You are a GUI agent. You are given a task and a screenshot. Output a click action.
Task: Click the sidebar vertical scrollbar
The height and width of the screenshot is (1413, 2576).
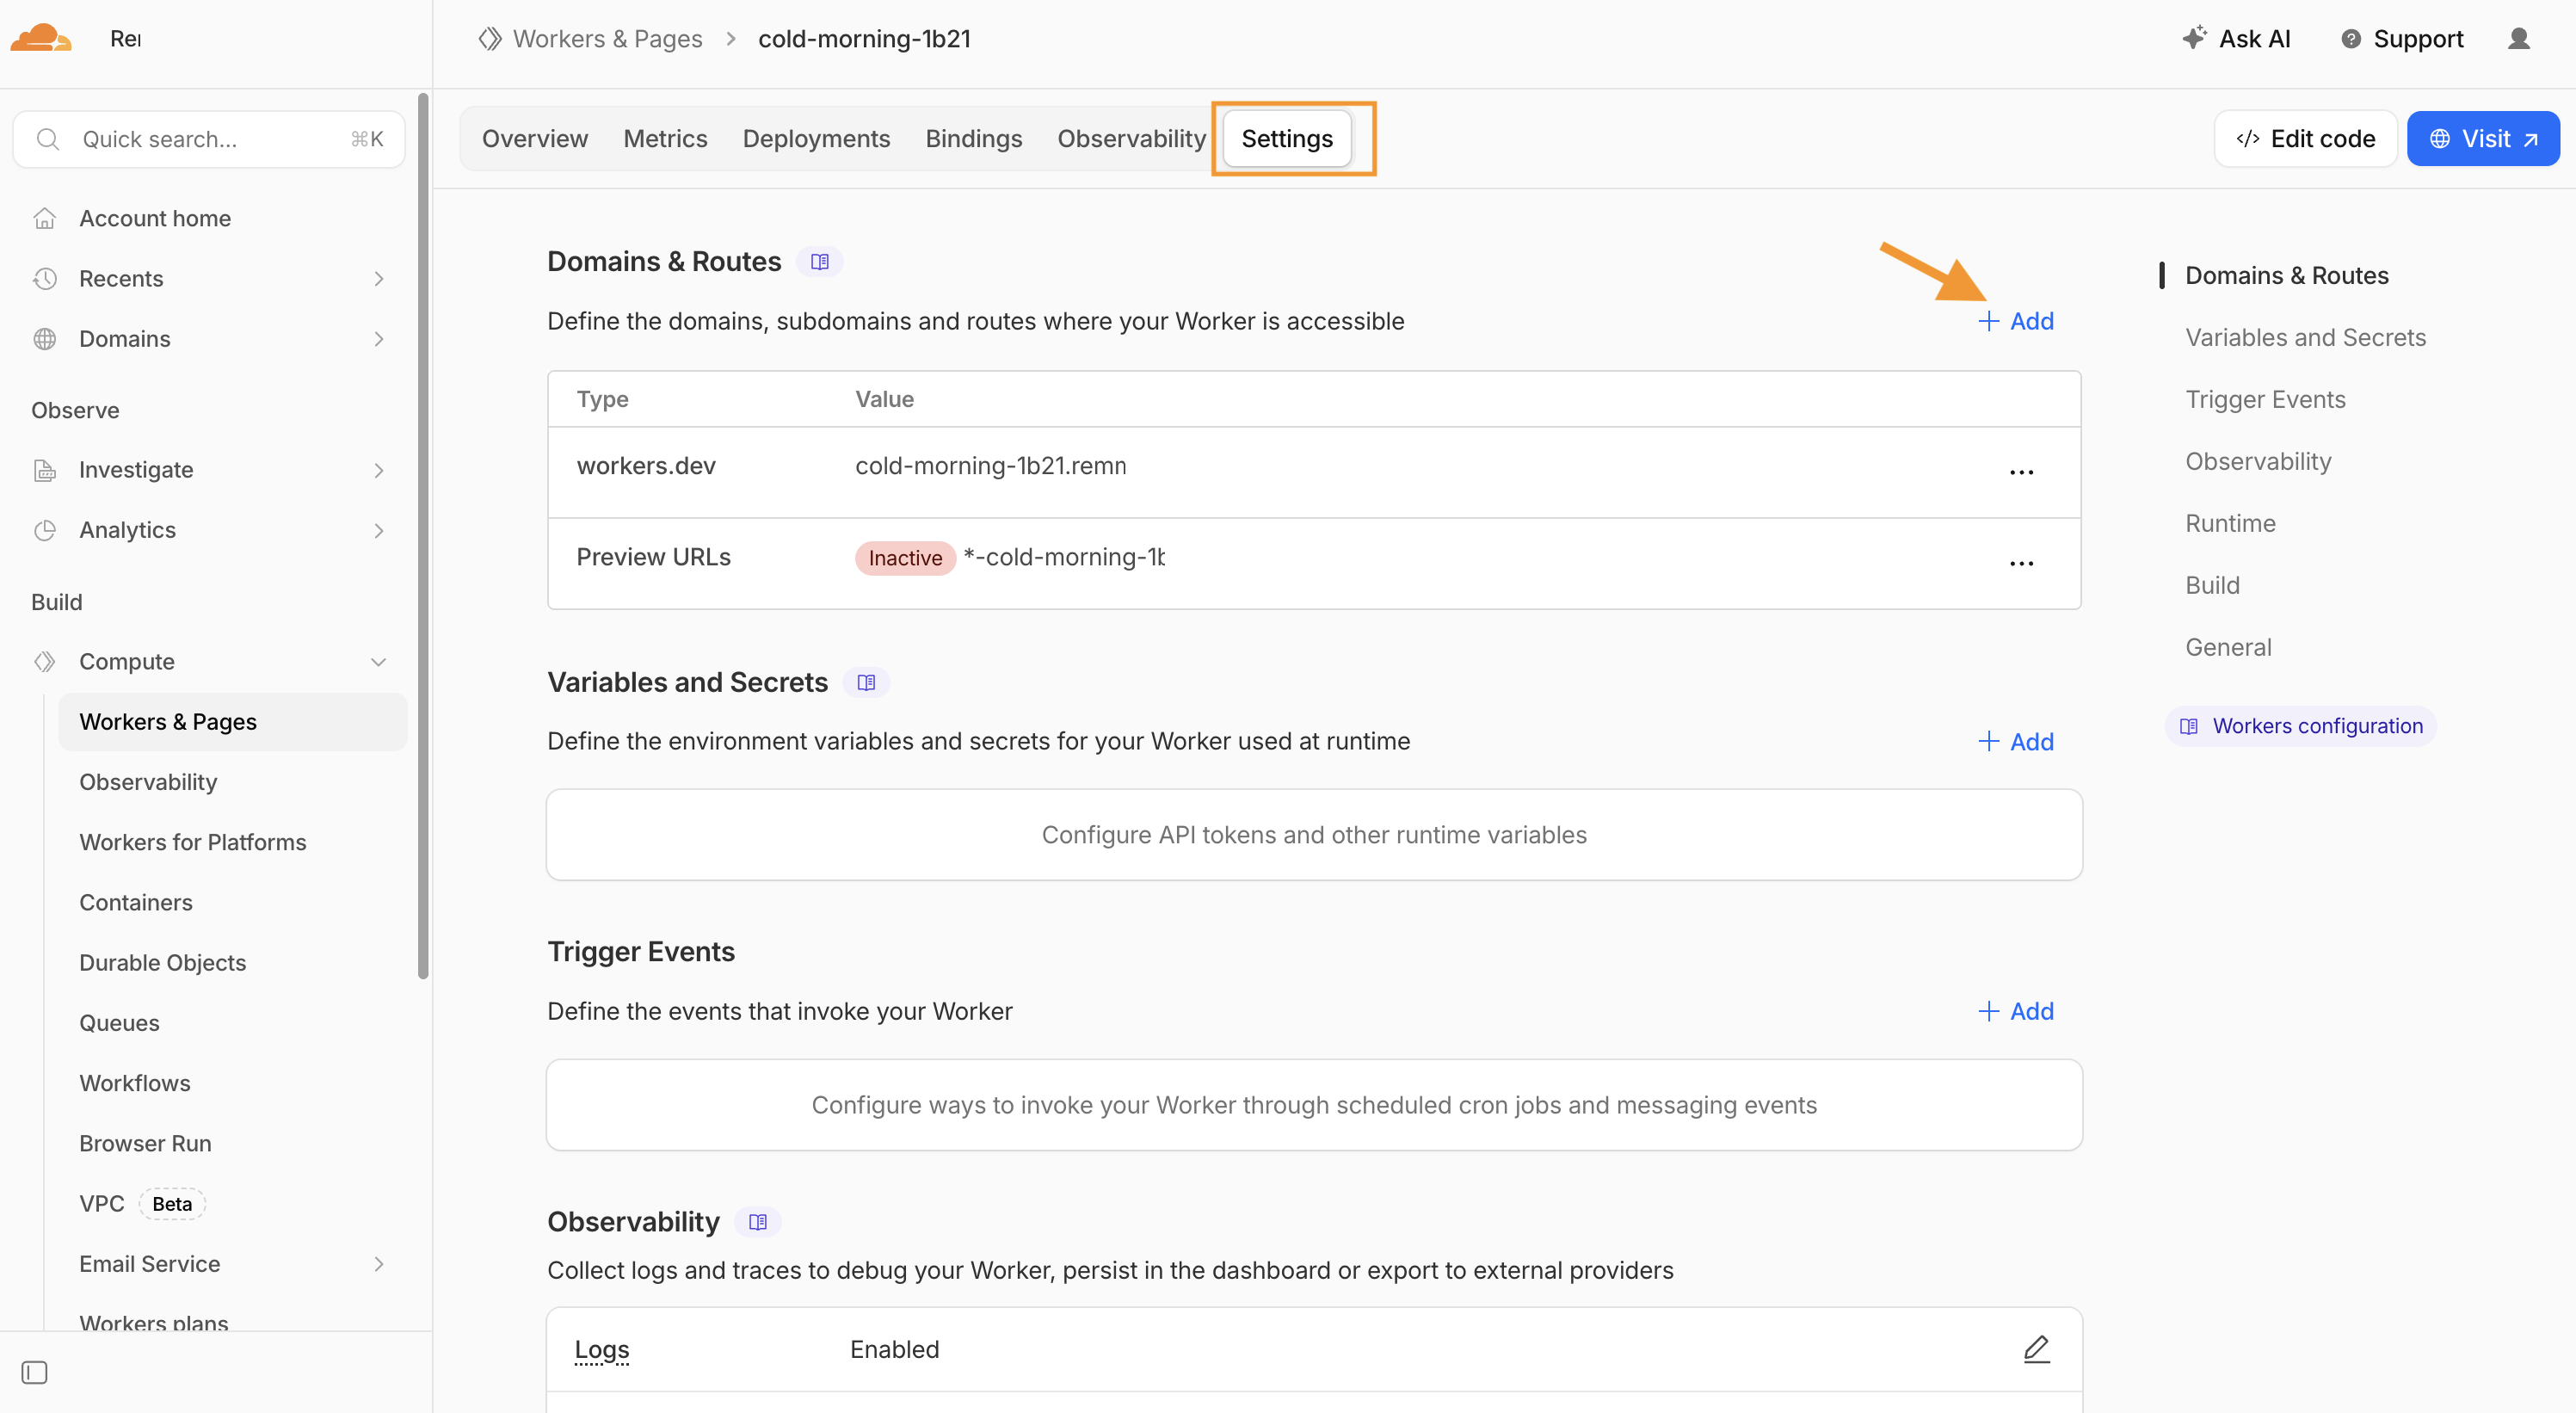pyautogui.click(x=423, y=537)
